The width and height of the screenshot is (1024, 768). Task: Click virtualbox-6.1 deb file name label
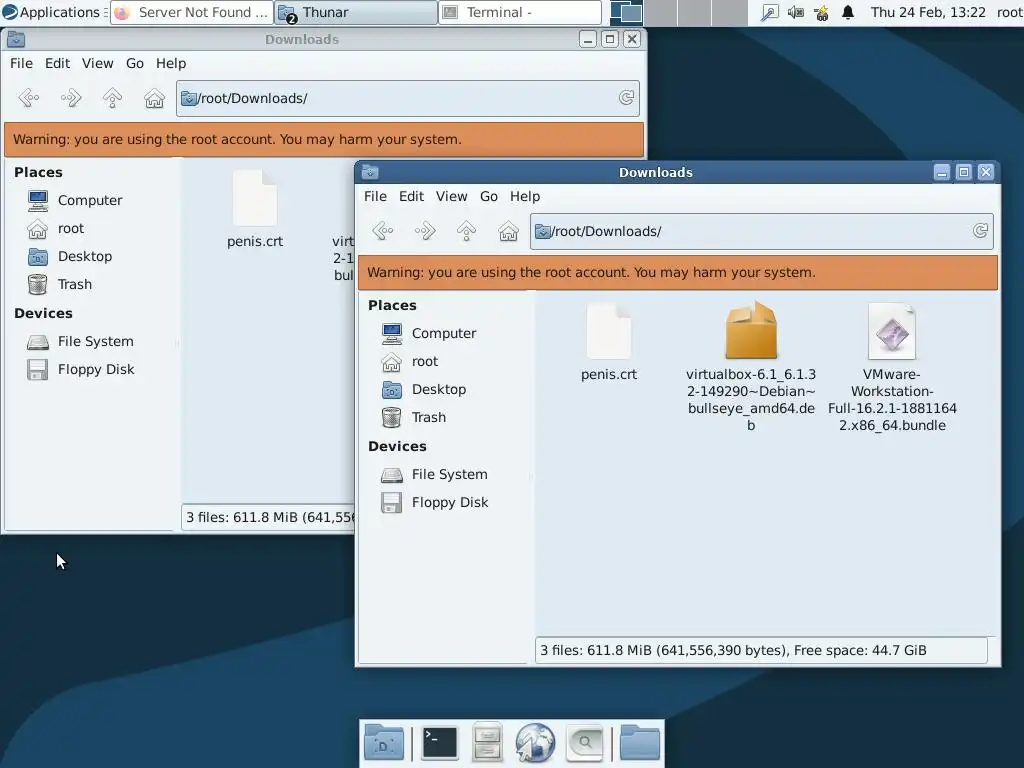pos(751,400)
